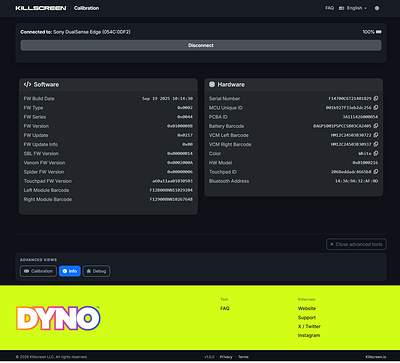The height and width of the screenshot is (363, 400).
Task: Open the English language dropdown
Action: point(353,8)
